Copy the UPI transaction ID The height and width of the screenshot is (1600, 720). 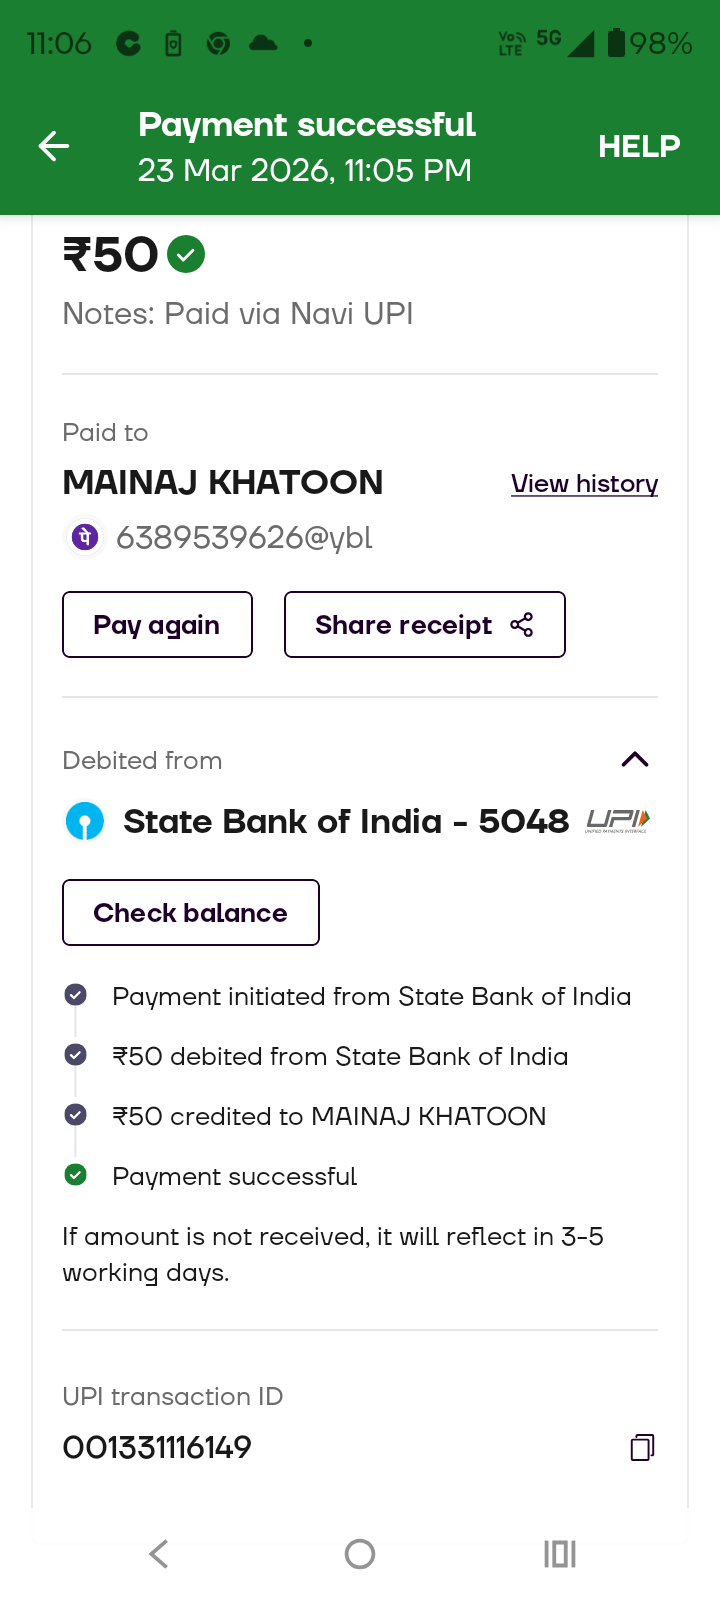coord(642,1447)
